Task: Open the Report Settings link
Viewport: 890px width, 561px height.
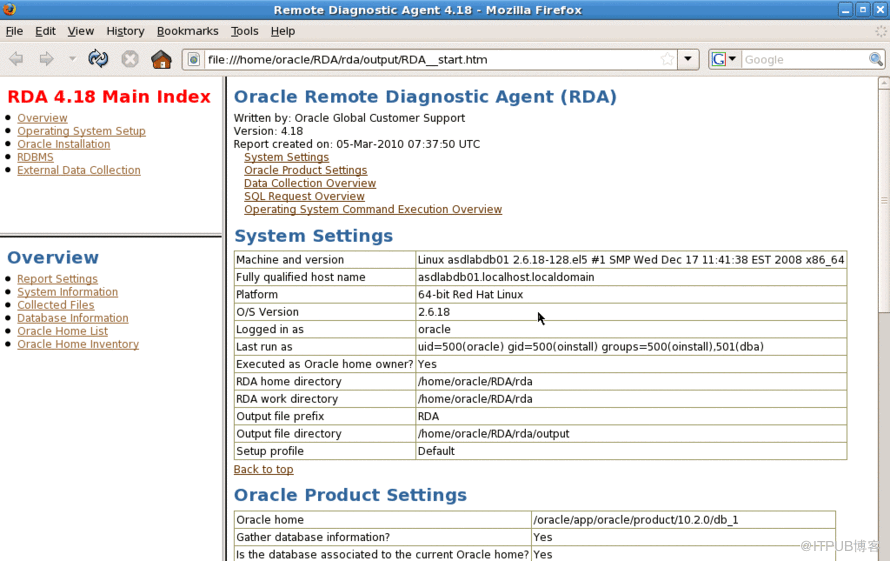Action: click(x=57, y=279)
